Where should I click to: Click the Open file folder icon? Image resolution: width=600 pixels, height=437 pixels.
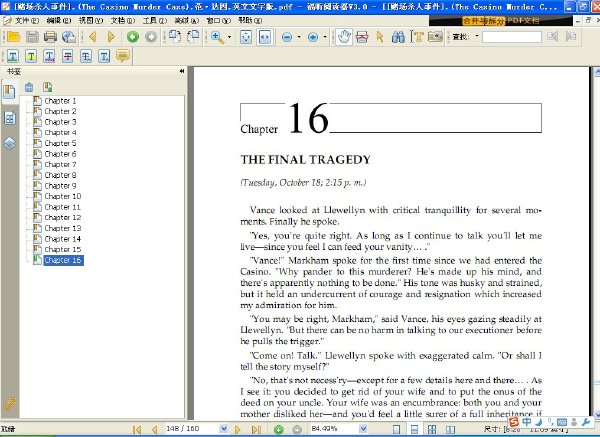[13, 37]
